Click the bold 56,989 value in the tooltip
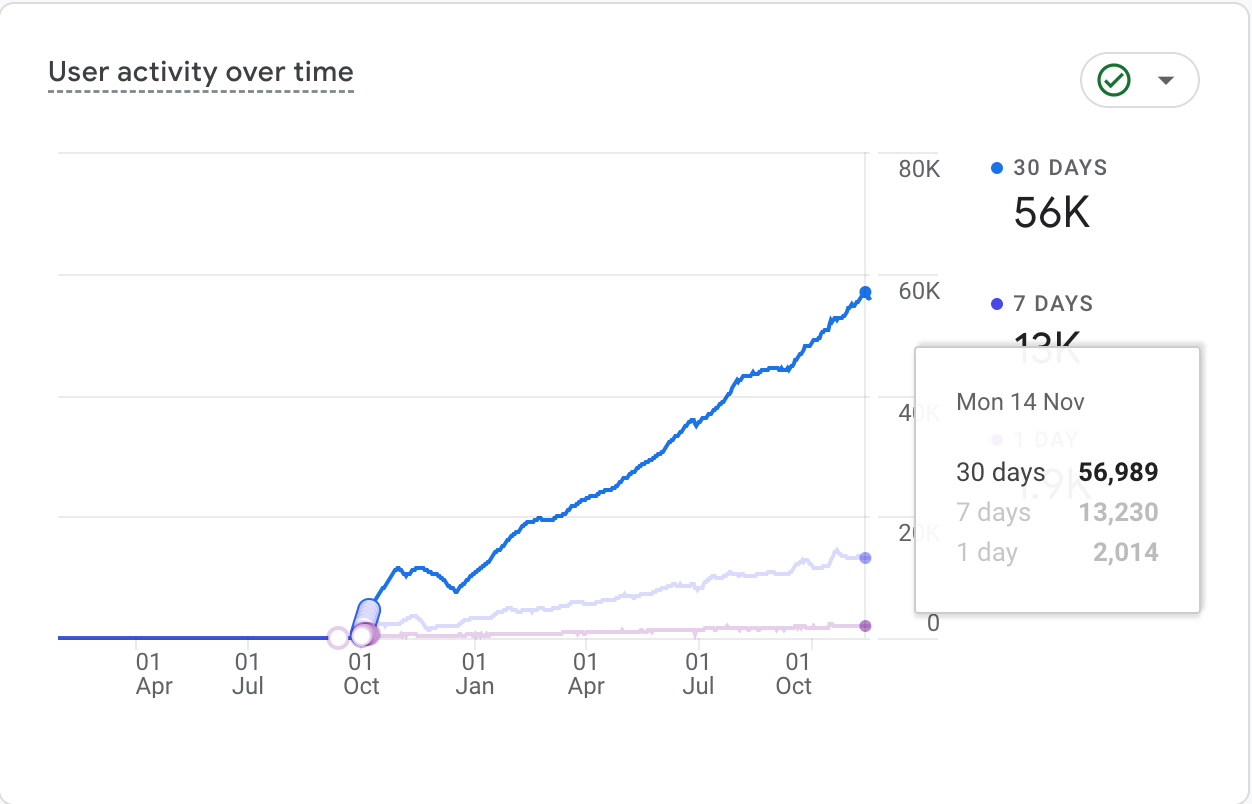 coord(1118,473)
